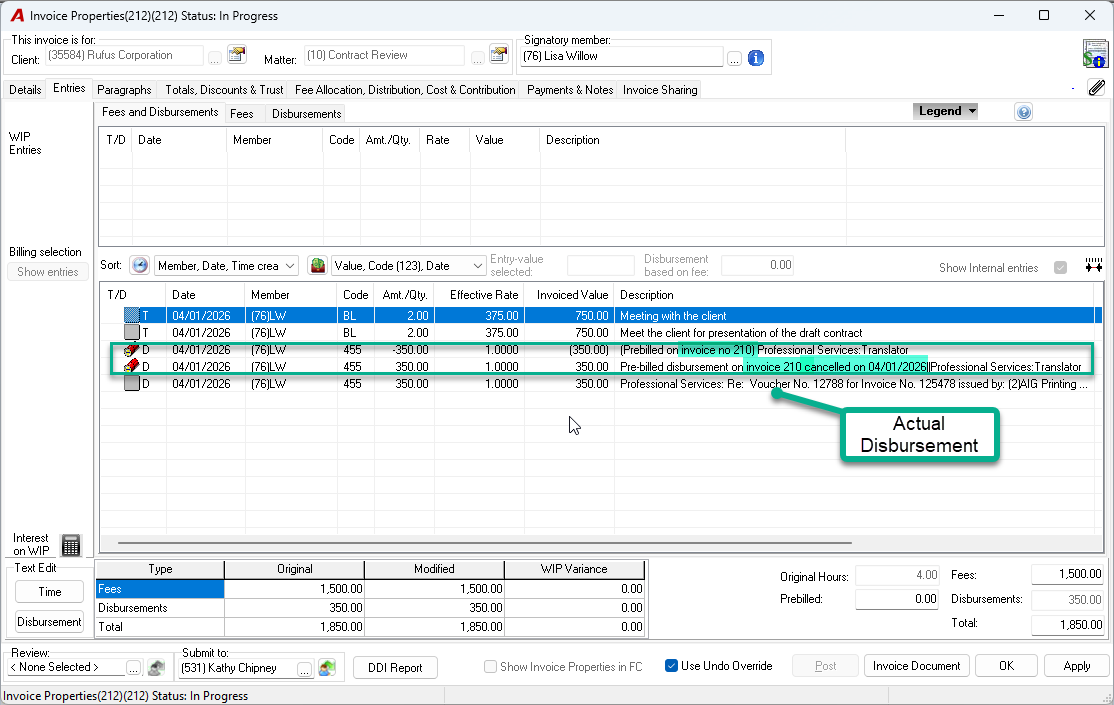The height and width of the screenshot is (705, 1114).
Task: Open the Totals, Discounts & Trust tab
Action: pyautogui.click(x=224, y=90)
